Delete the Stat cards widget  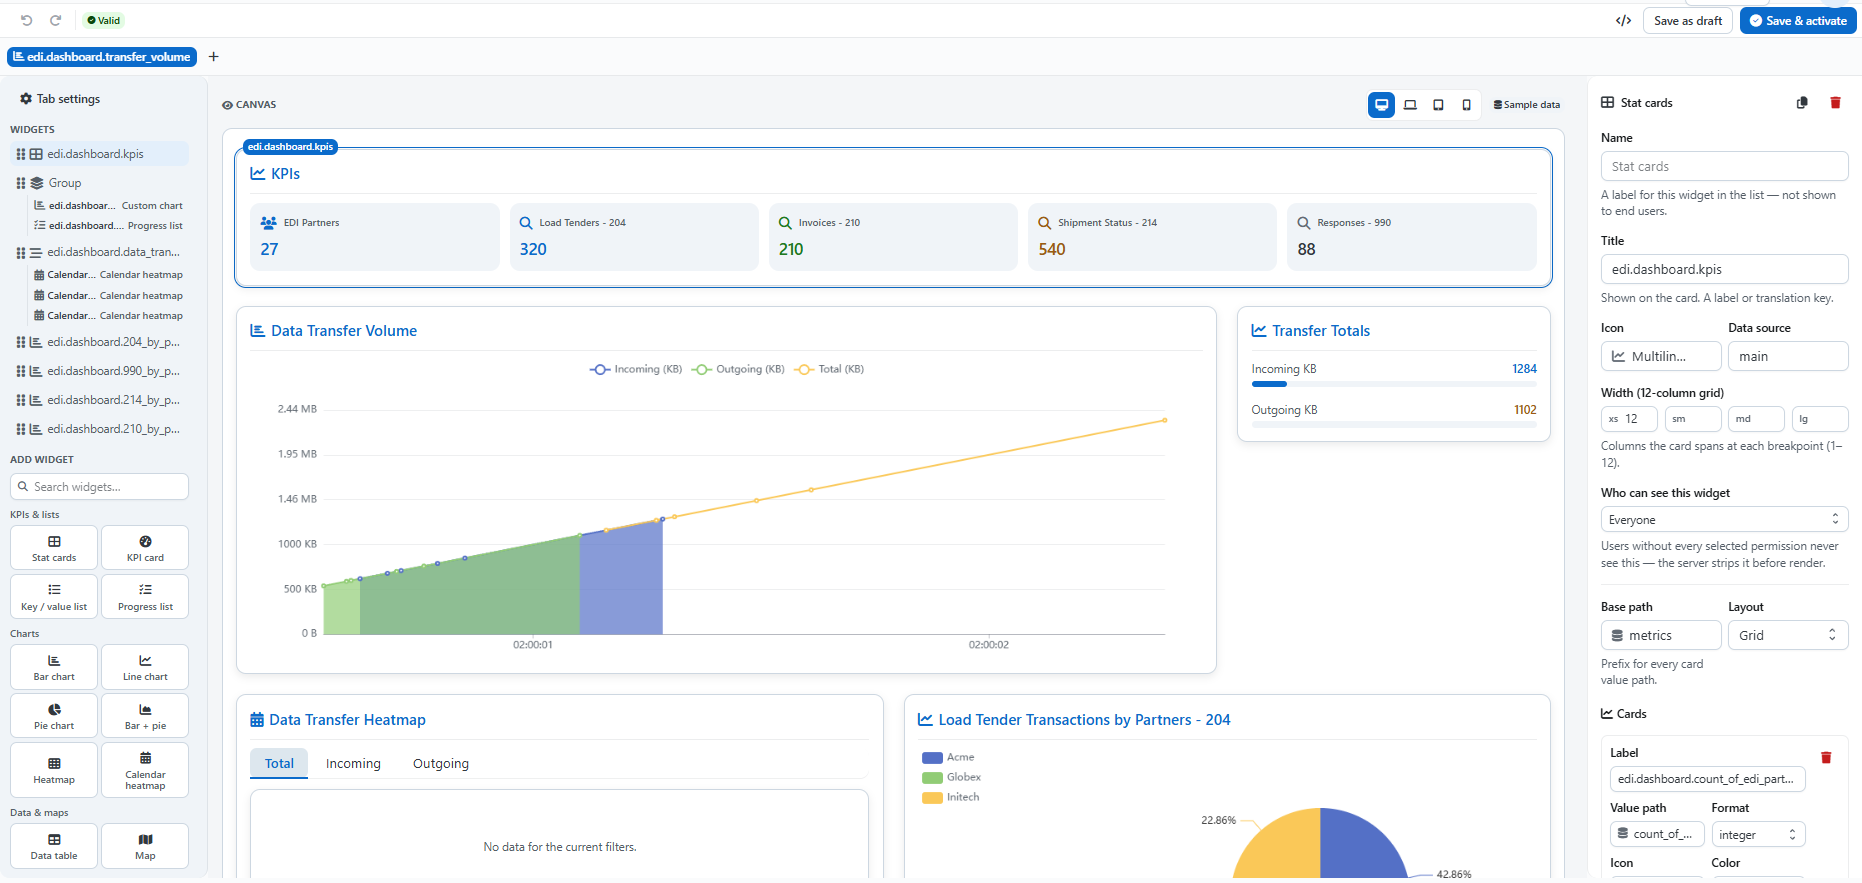[x=1835, y=102]
